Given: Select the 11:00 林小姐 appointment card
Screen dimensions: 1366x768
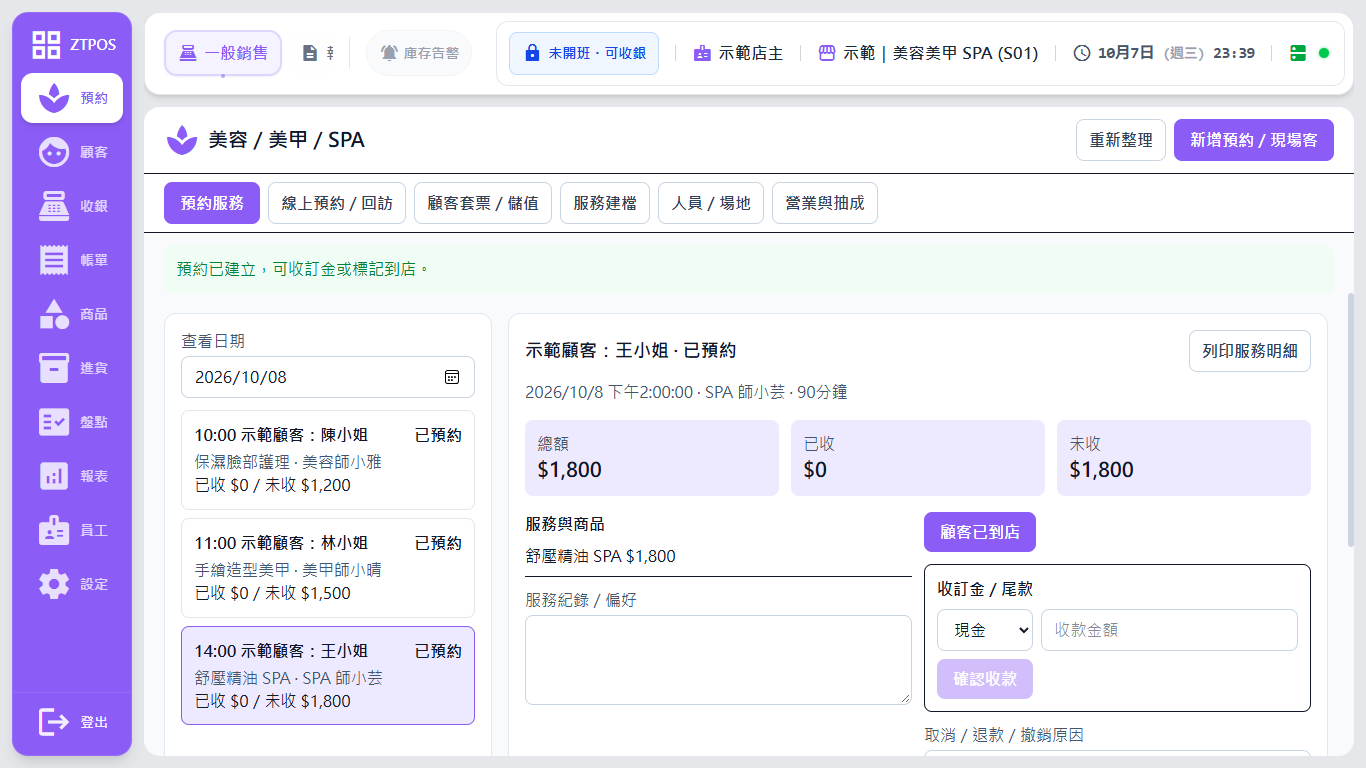Looking at the screenshot, I should point(328,568).
